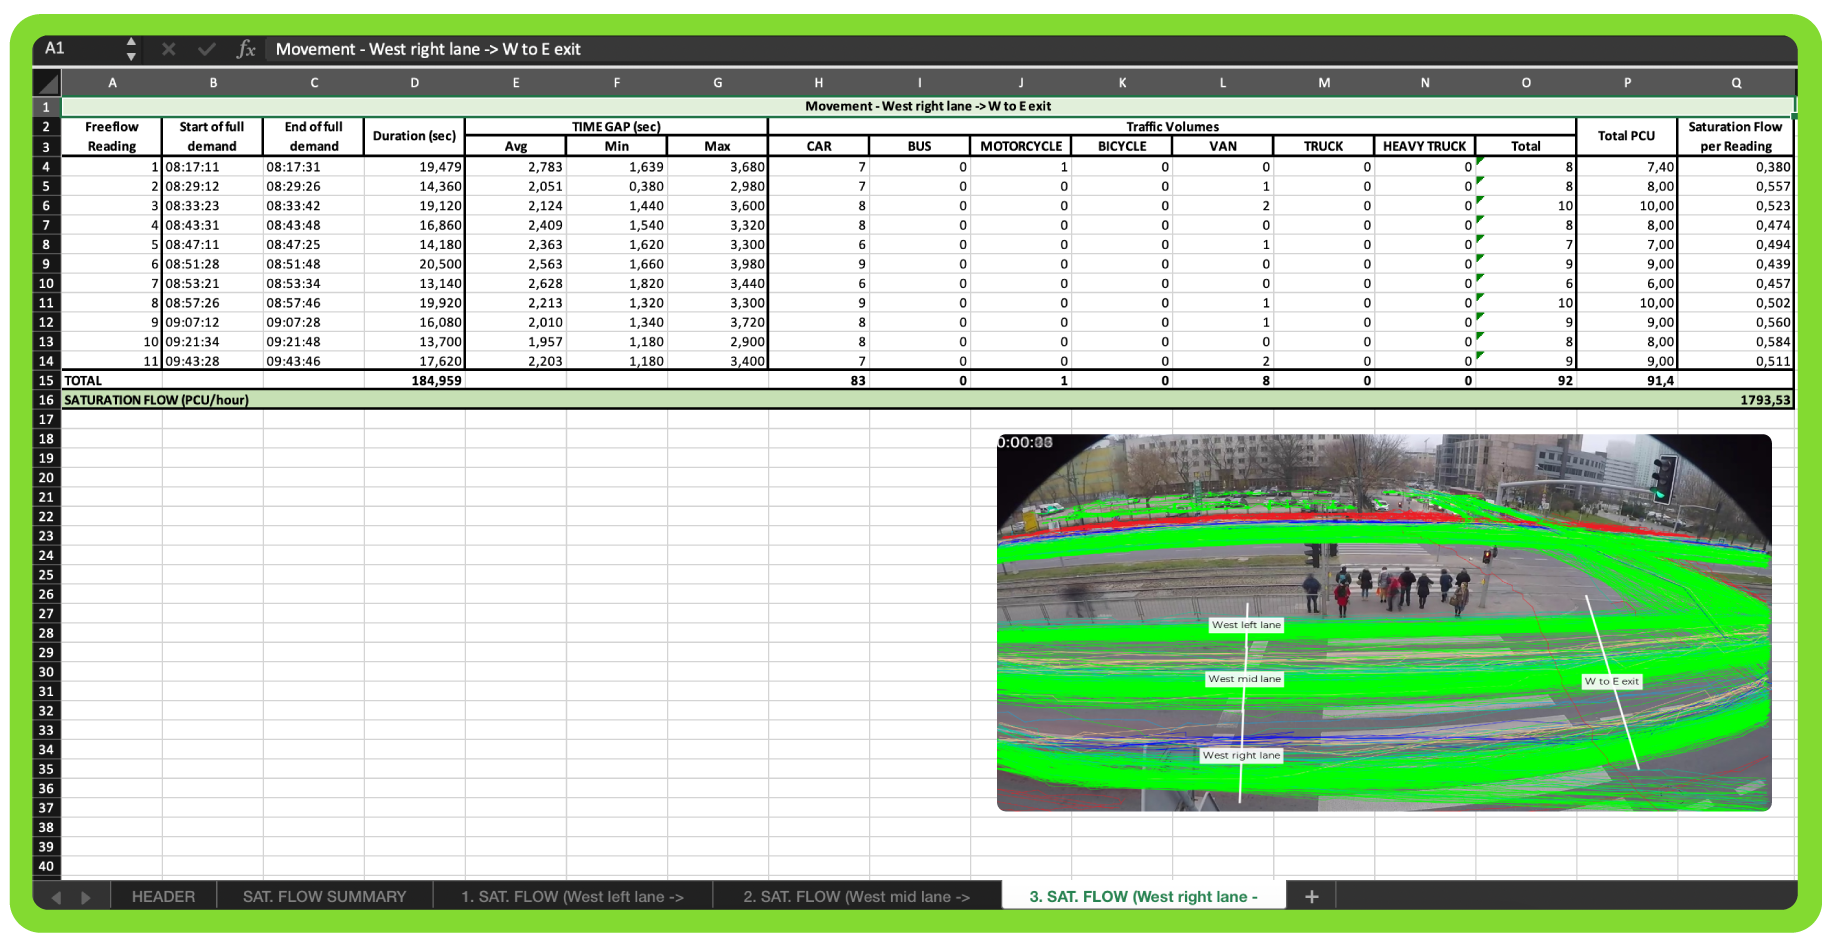Click the cancel entry X icon
Image resolution: width=1831 pixels, height=946 pixels.
coord(168,49)
